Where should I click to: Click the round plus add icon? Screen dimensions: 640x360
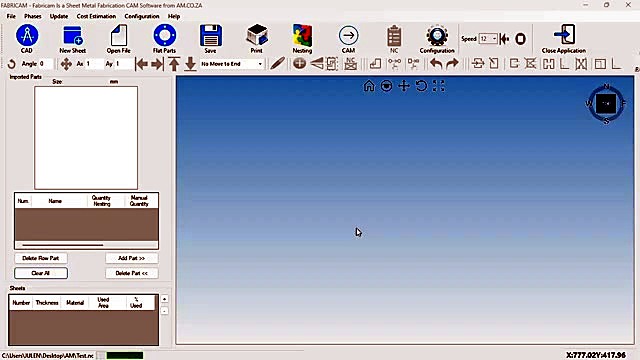coord(300,64)
